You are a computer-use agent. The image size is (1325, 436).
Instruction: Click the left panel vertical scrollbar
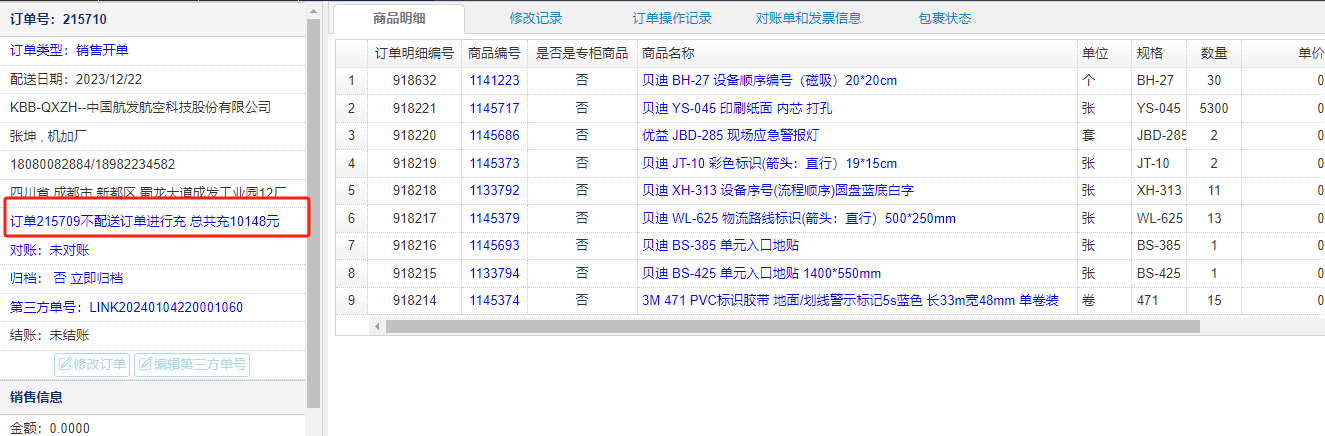pyautogui.click(x=313, y=212)
